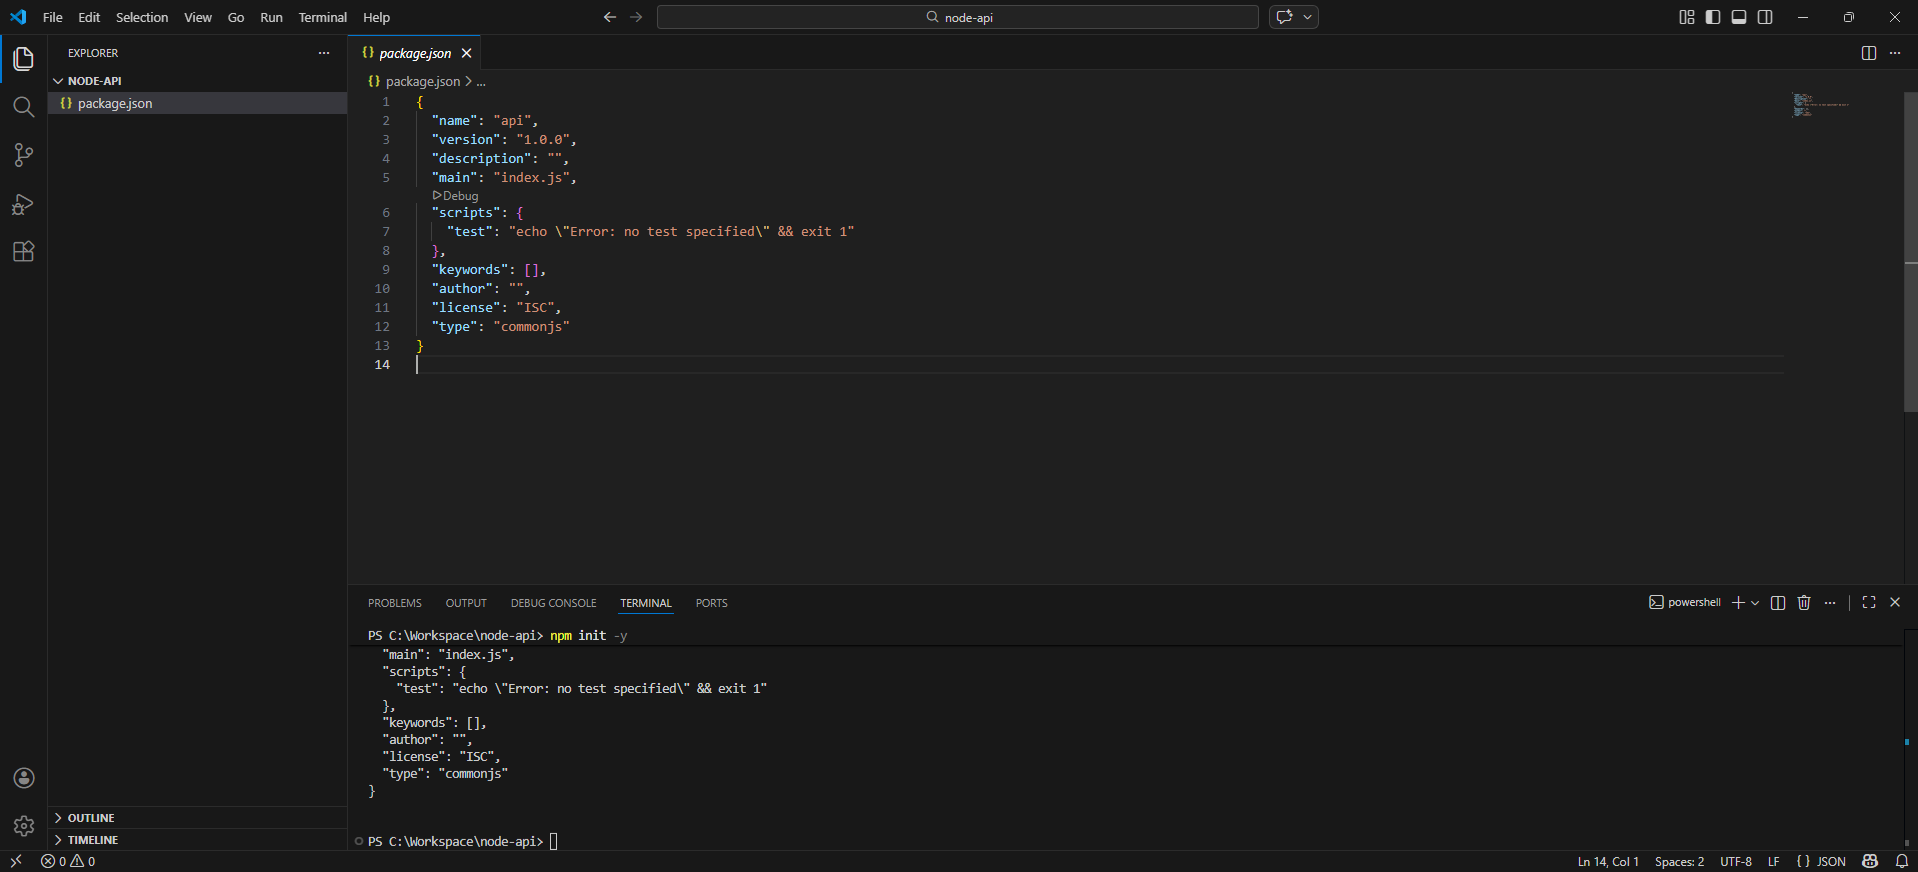1918x872 pixels.
Task: Open the Accounts menu icon
Action: pyautogui.click(x=24, y=778)
